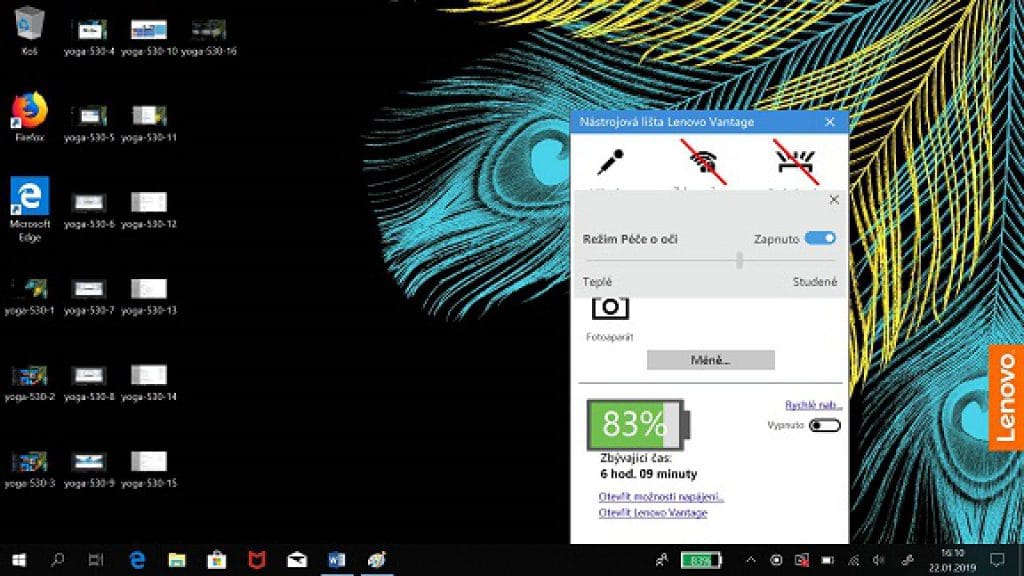1024x576 pixels.
Task: Open Task View from the taskbar
Action: click(96, 560)
